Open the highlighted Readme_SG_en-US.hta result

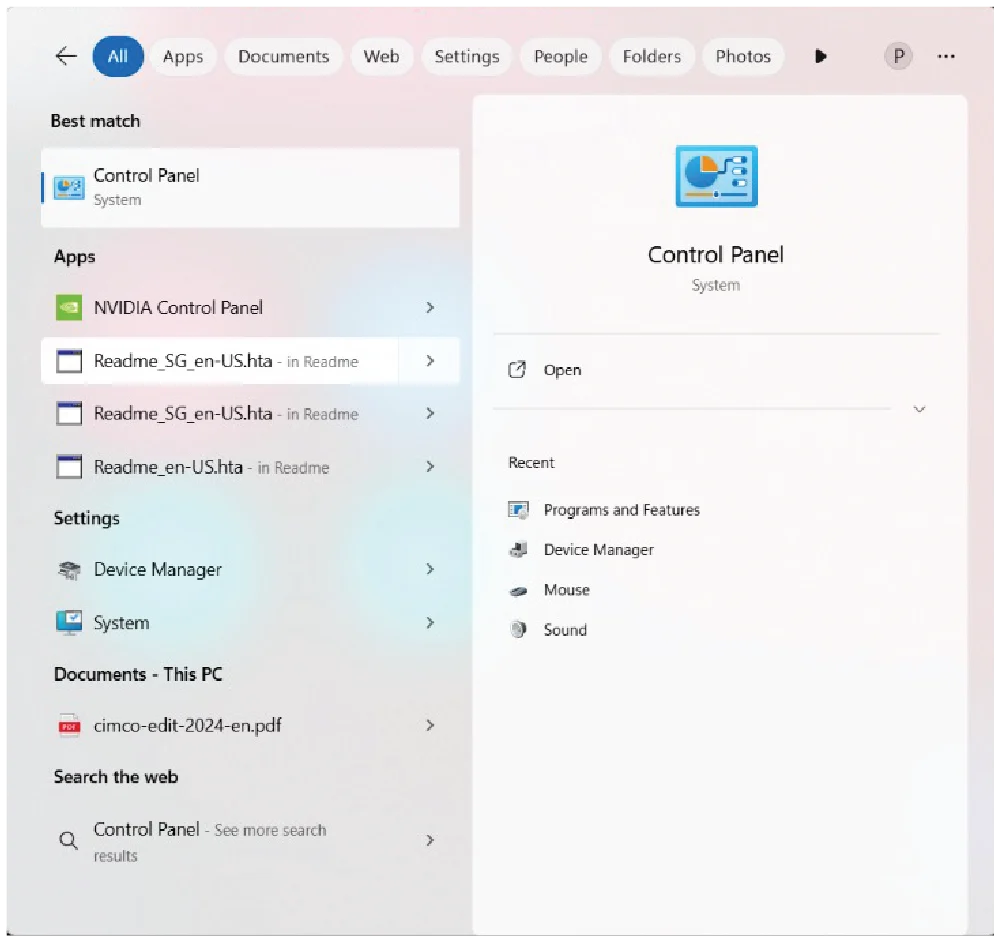tap(220, 361)
